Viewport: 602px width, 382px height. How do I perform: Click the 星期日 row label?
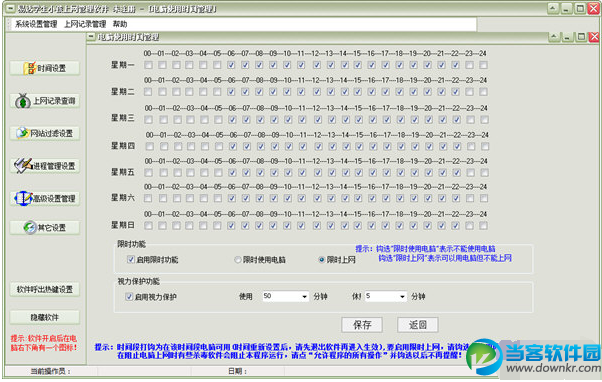pos(123,225)
